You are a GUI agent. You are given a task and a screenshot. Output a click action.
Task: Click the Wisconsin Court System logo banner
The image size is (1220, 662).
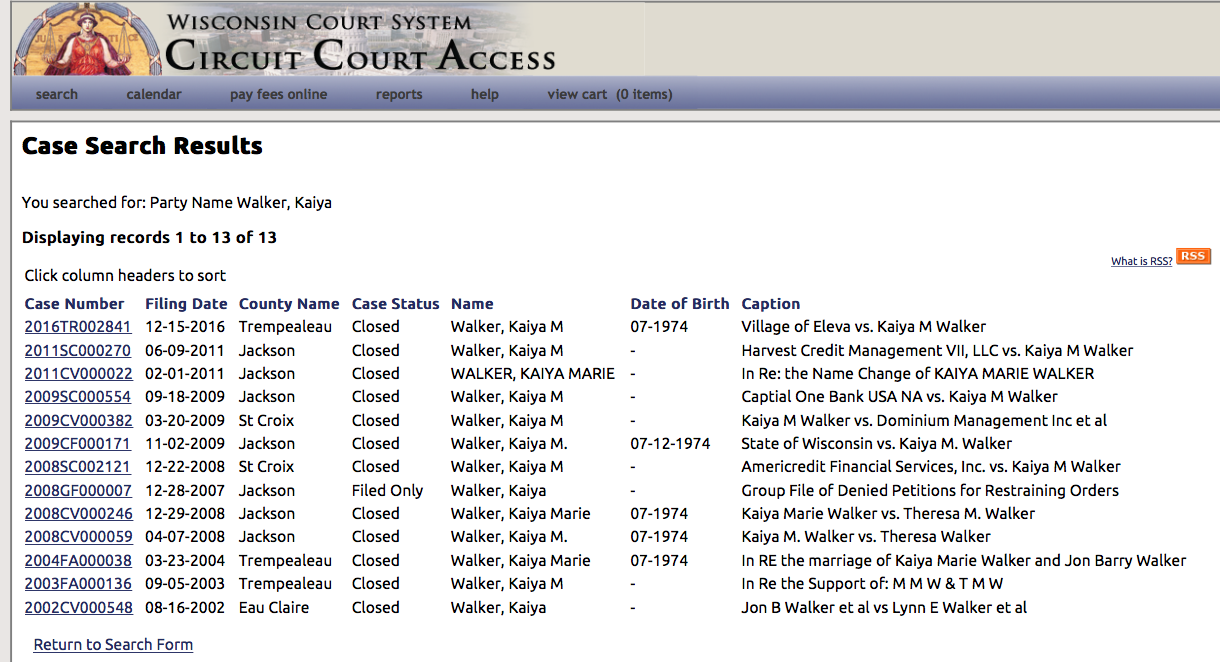[285, 40]
